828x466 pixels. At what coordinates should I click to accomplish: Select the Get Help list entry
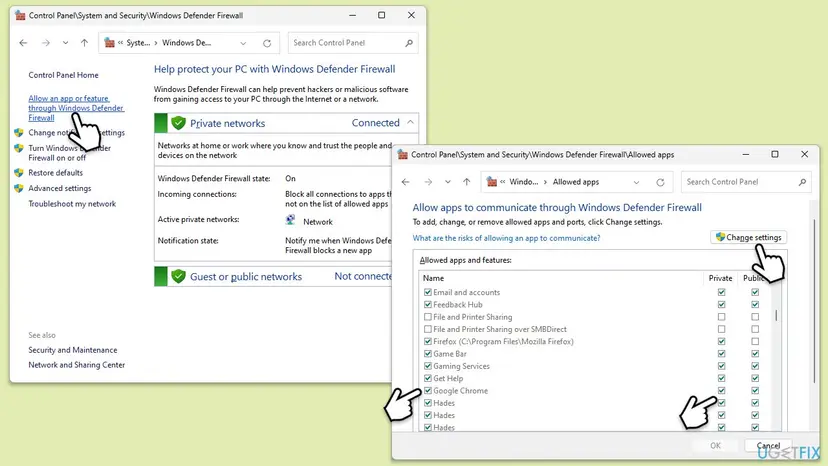[448, 378]
